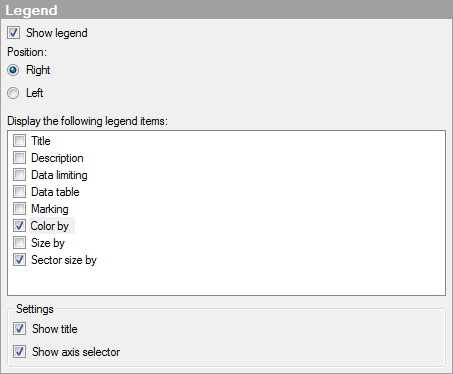This screenshot has width=453, height=374.
Task: Uncheck the Show legend checkbox
Action: click(13, 33)
